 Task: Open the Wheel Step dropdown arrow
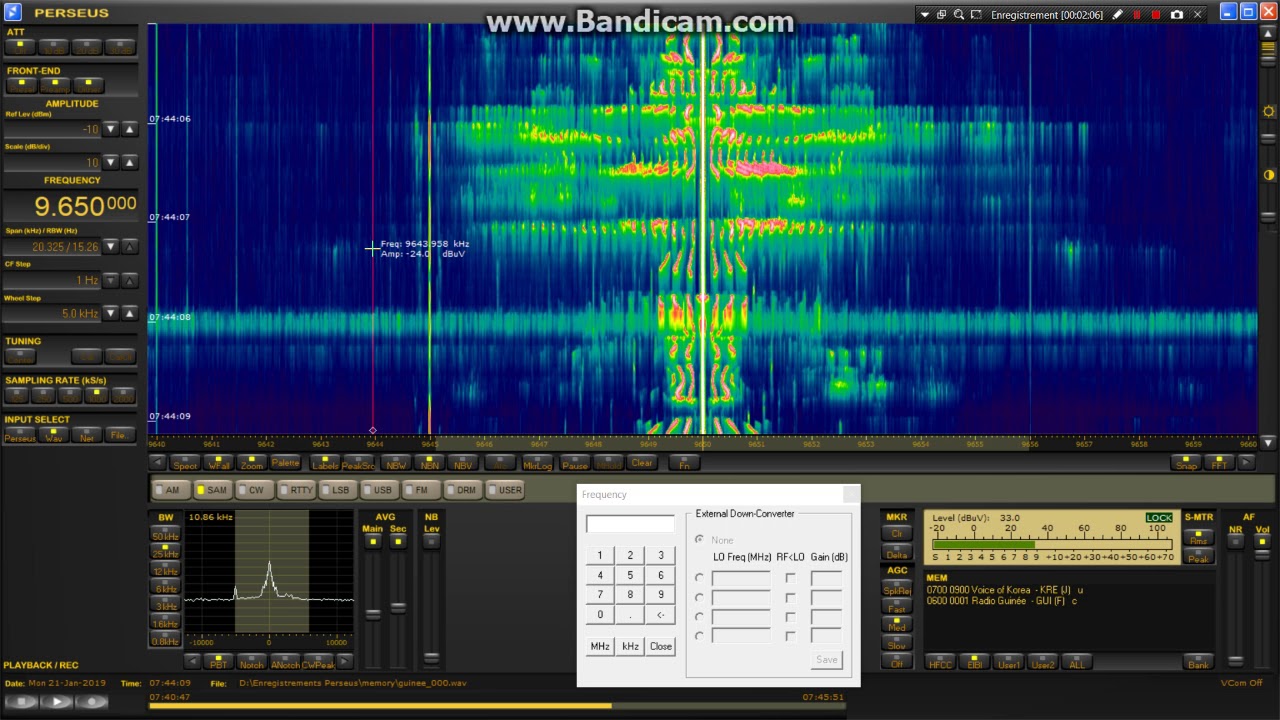(x=111, y=314)
